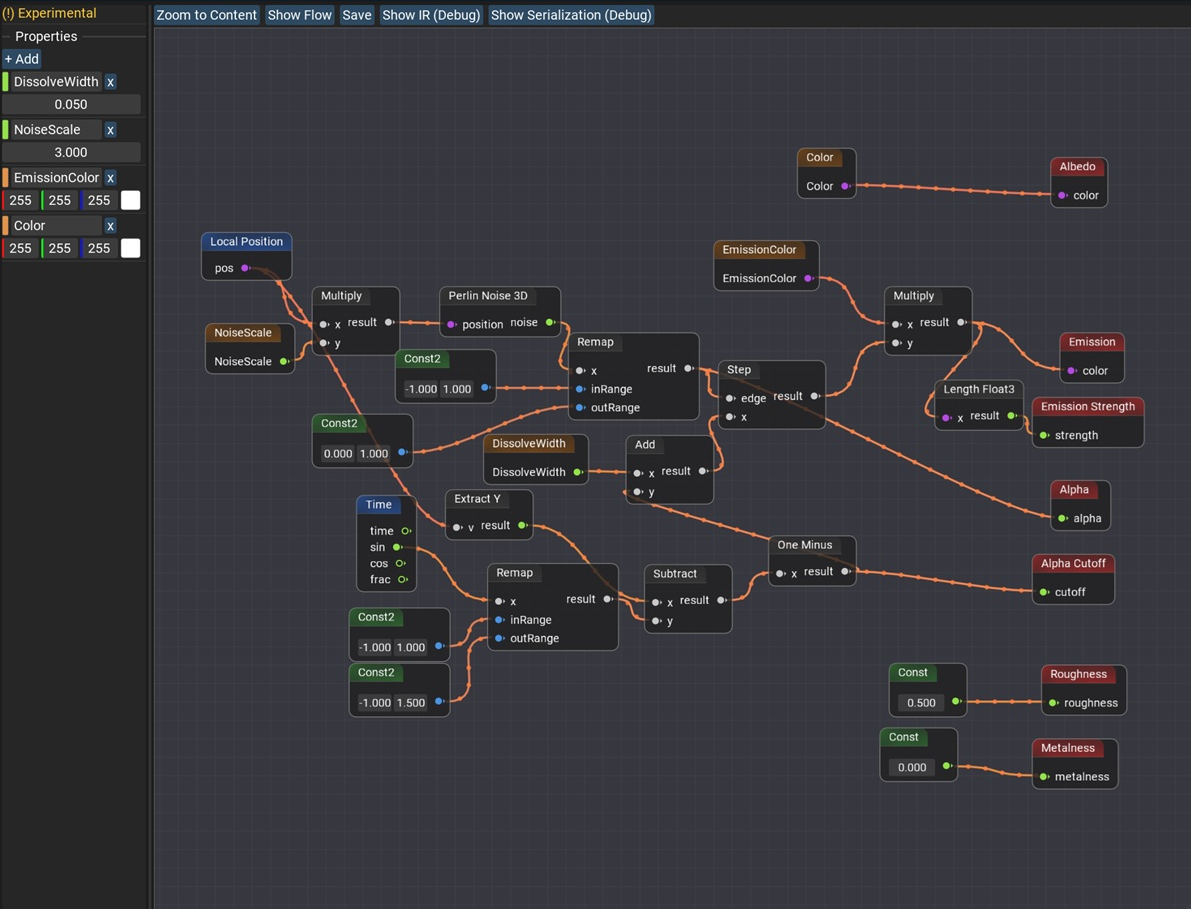The width and height of the screenshot is (1191, 909).
Task: Click Show Serialization (Debug)
Action: click(571, 15)
